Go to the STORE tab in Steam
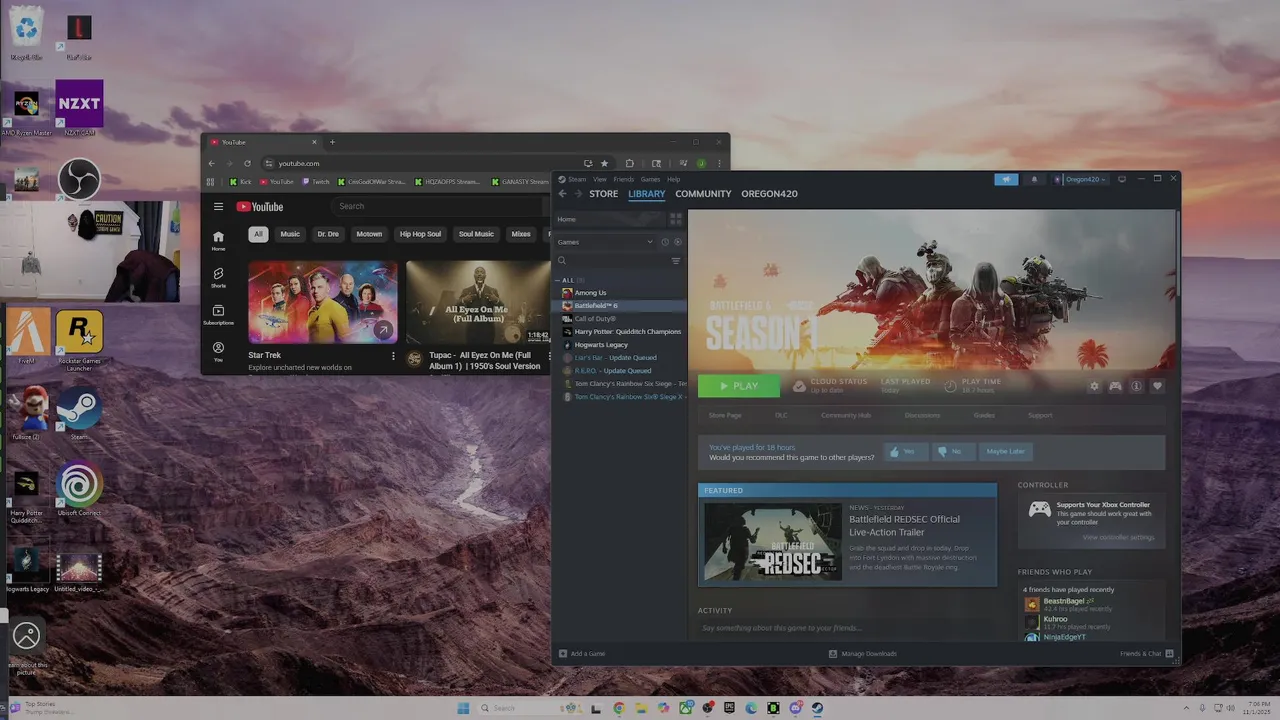 coord(603,194)
